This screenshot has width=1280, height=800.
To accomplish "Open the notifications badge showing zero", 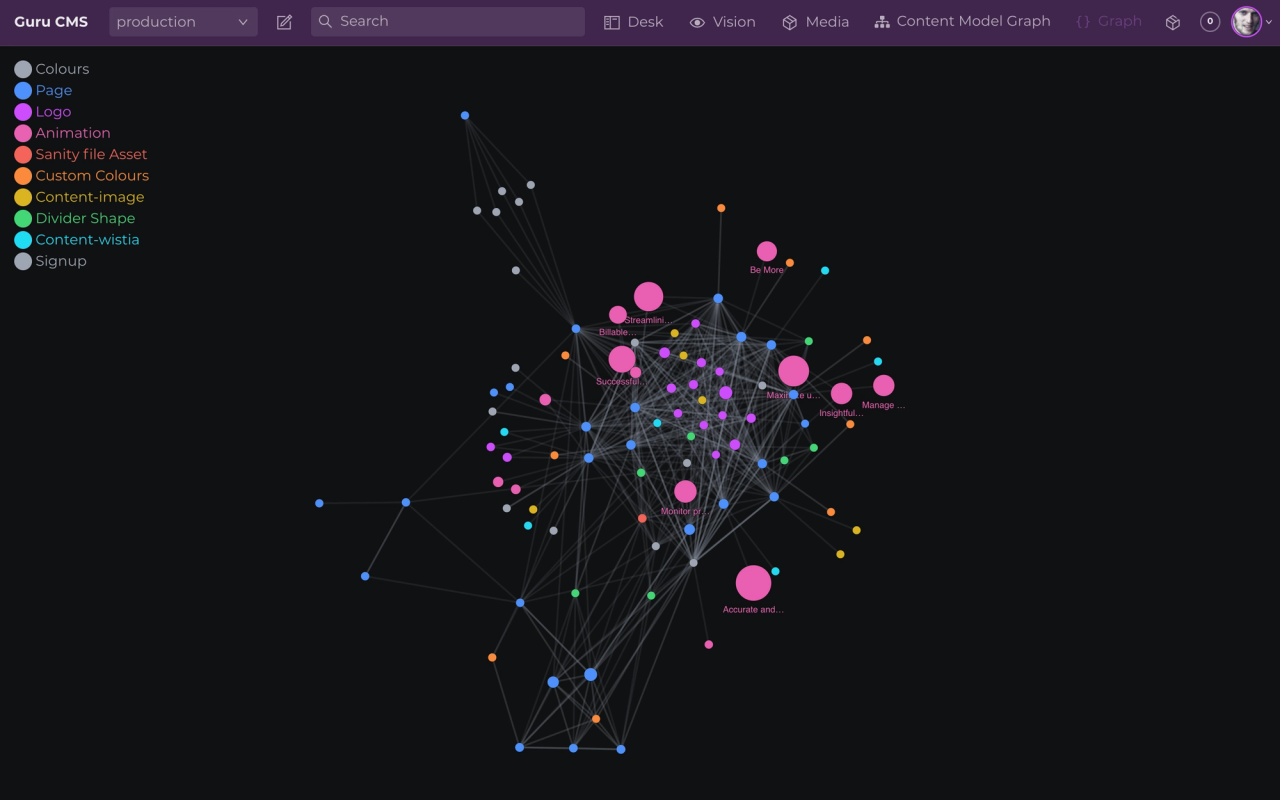I will click(x=1210, y=21).
